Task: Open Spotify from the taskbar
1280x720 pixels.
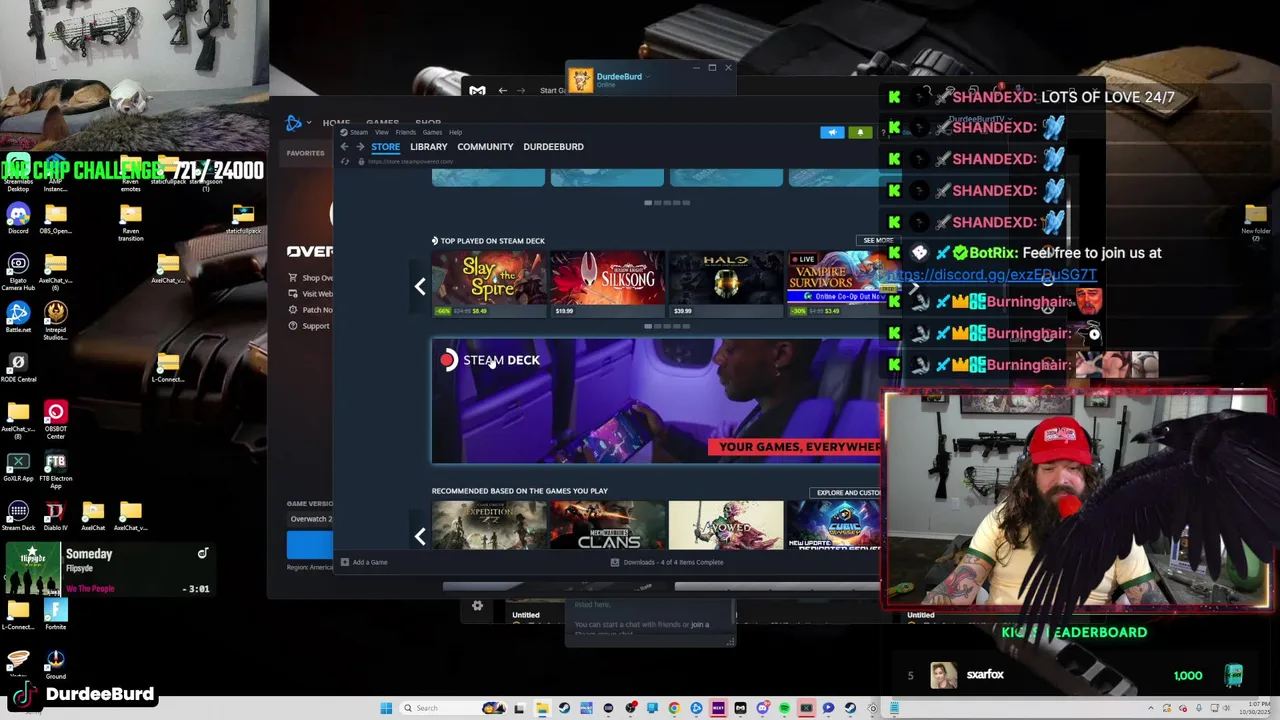Action: coord(784,708)
